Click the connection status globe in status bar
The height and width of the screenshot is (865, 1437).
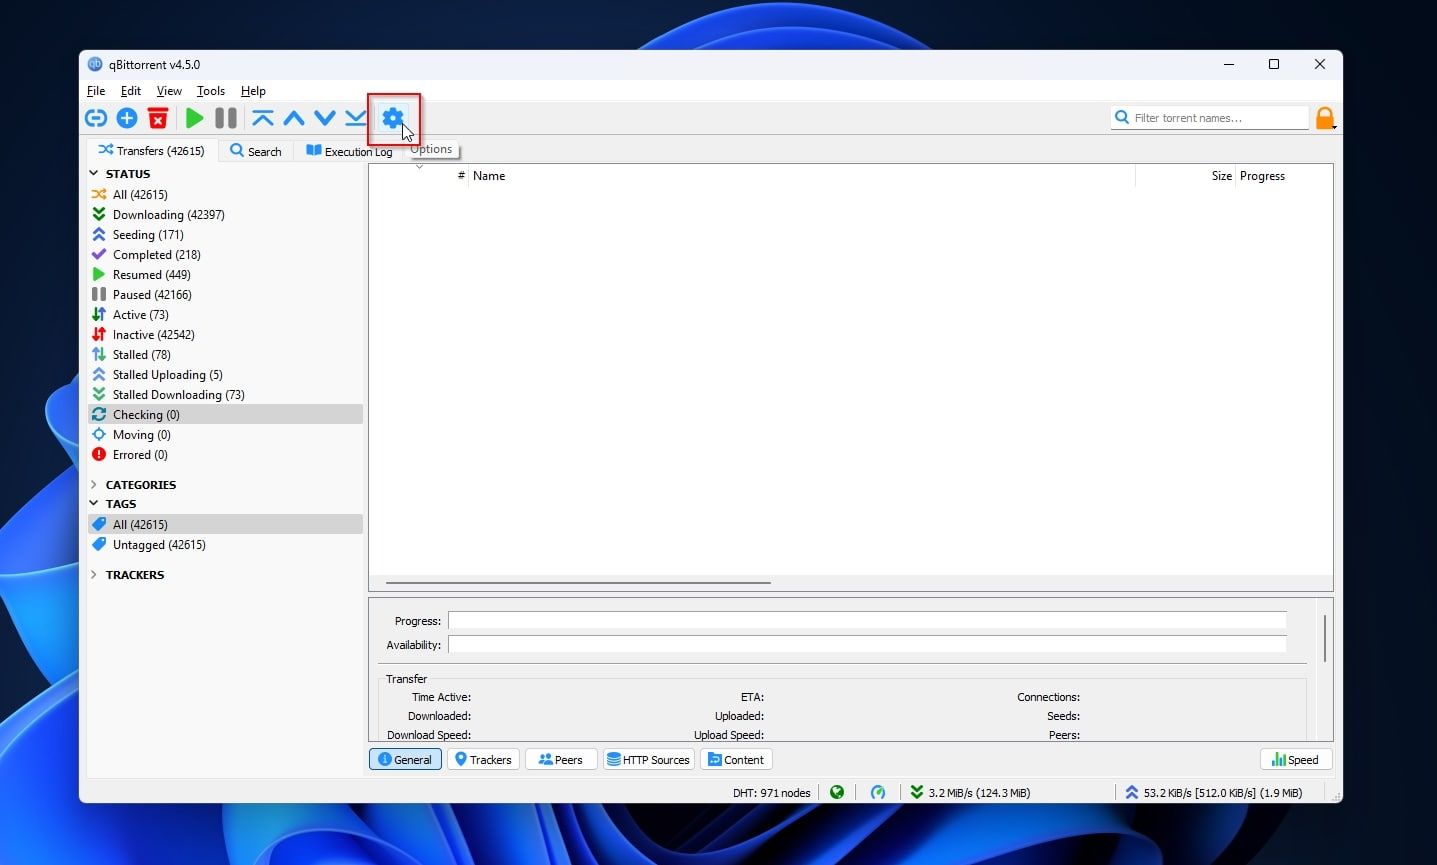click(x=837, y=792)
